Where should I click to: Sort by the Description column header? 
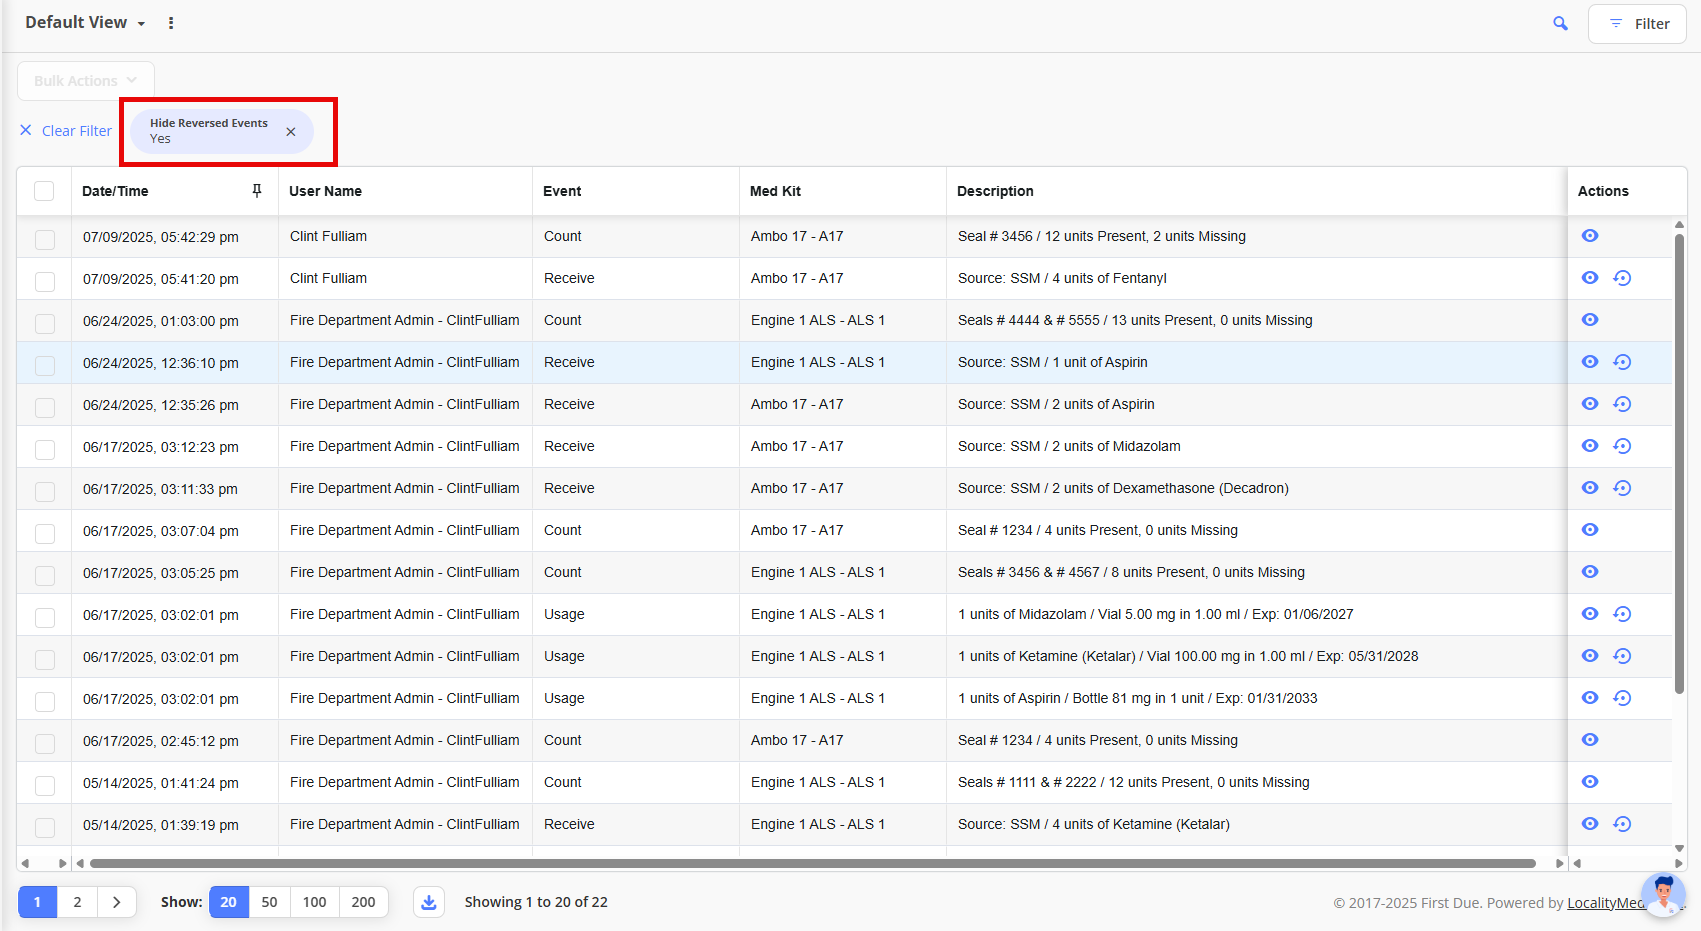click(995, 191)
